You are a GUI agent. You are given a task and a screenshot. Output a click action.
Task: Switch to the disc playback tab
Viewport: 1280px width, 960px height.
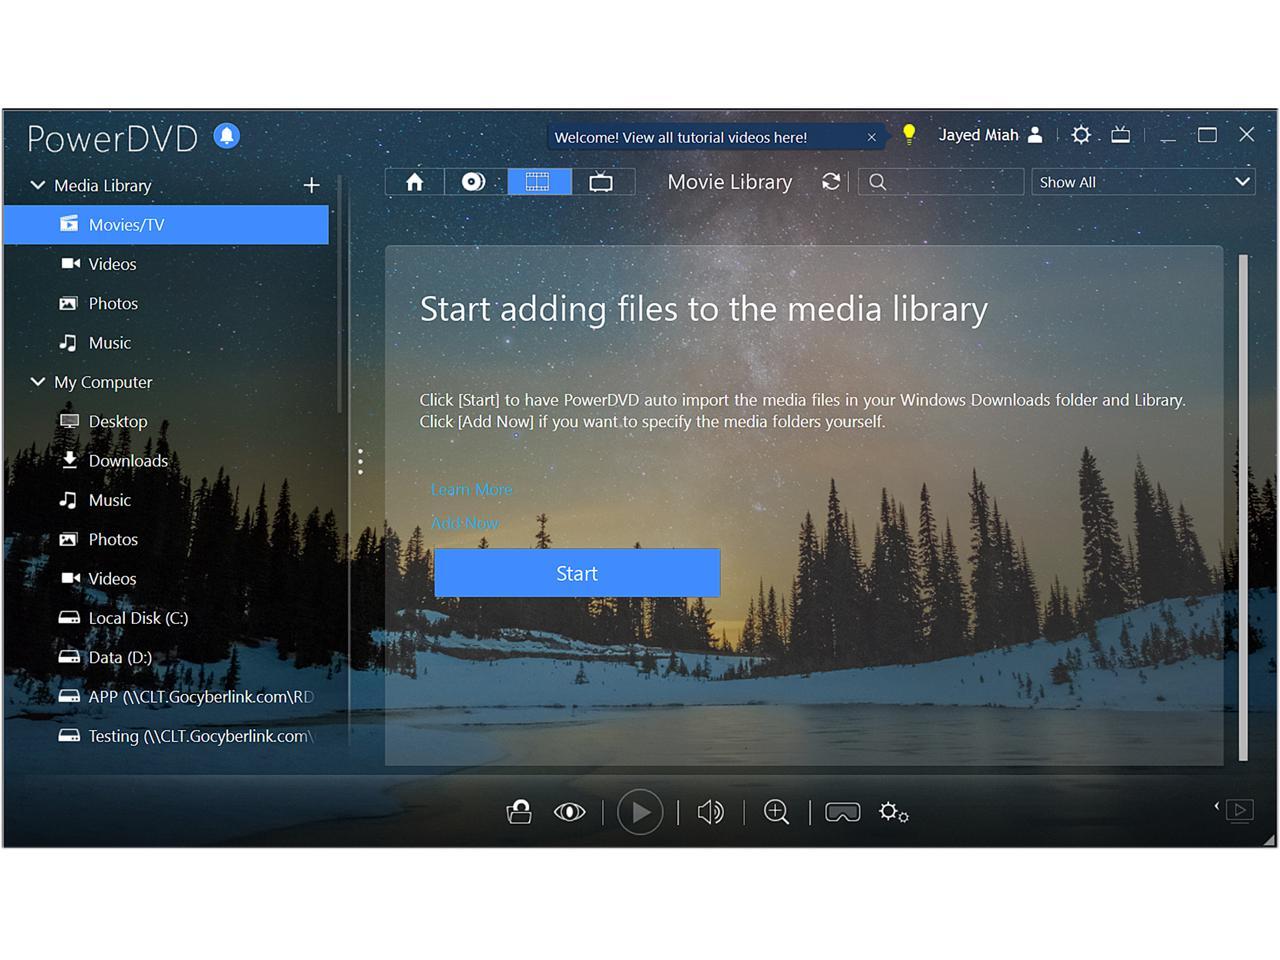pos(474,182)
